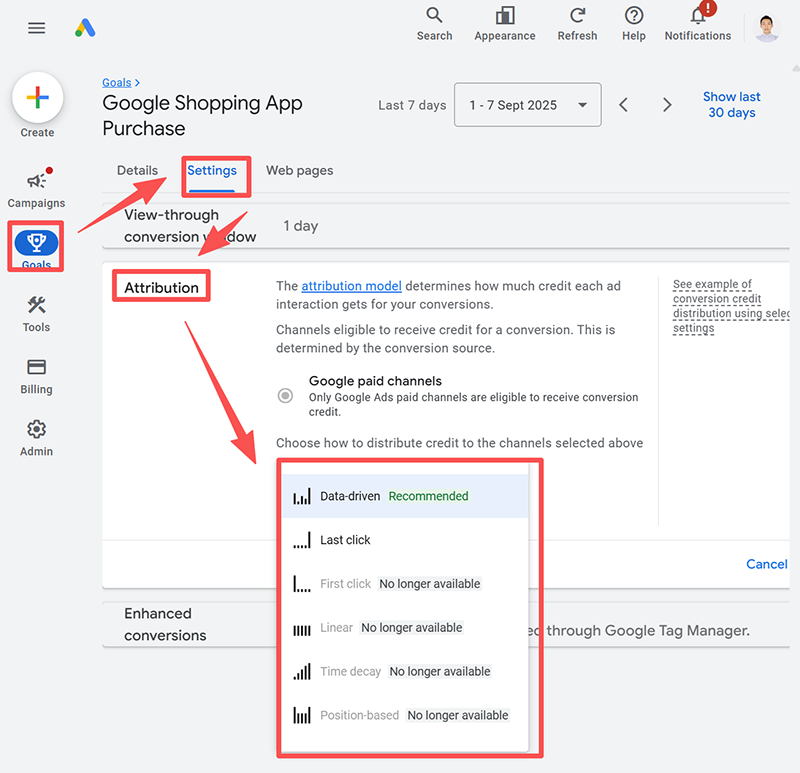Open Search from the top bar
Image resolution: width=800 pixels, height=773 pixels.
(434, 23)
